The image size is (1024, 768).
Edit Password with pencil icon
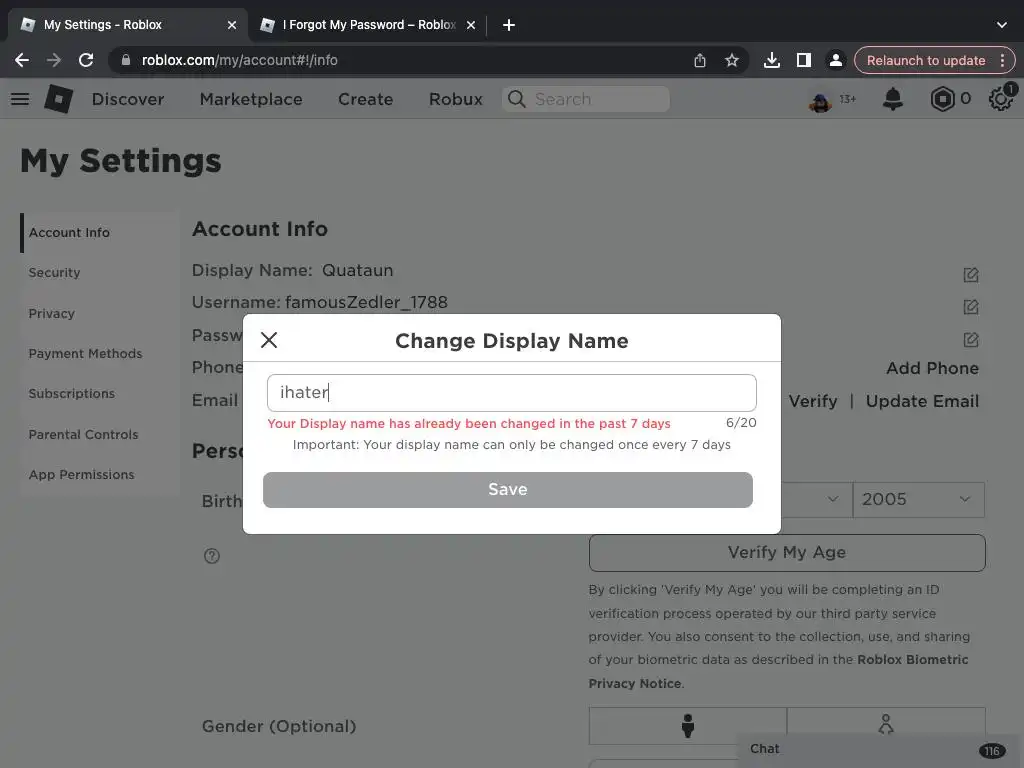[970, 340]
